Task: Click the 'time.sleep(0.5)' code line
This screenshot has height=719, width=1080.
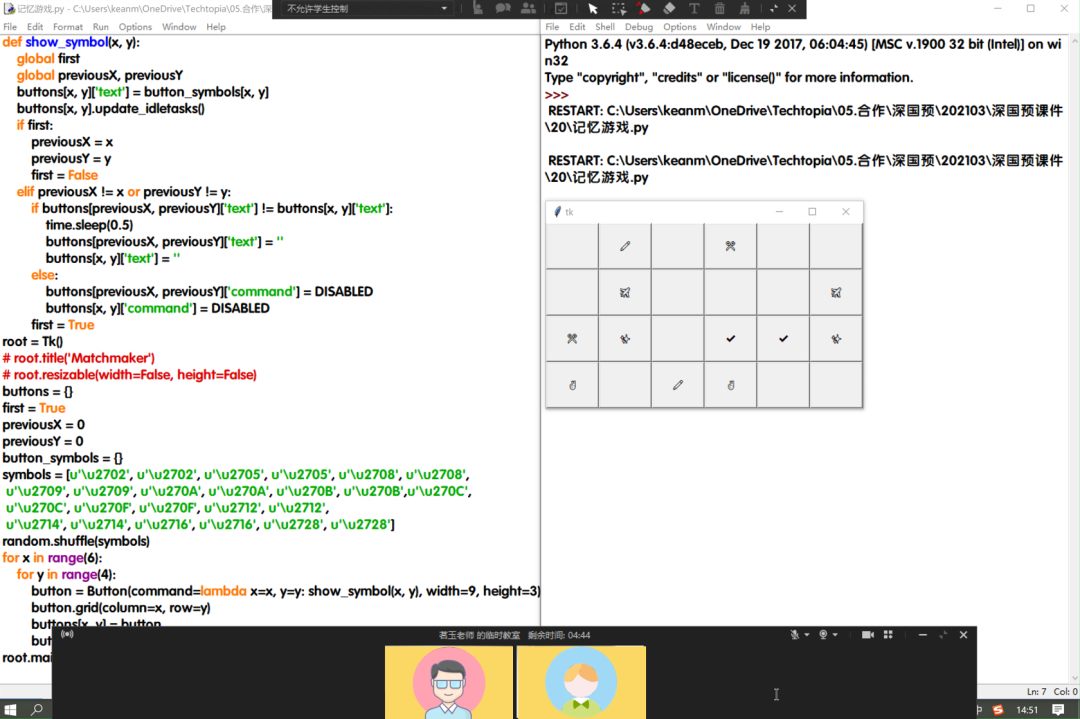Action: [x=90, y=225]
